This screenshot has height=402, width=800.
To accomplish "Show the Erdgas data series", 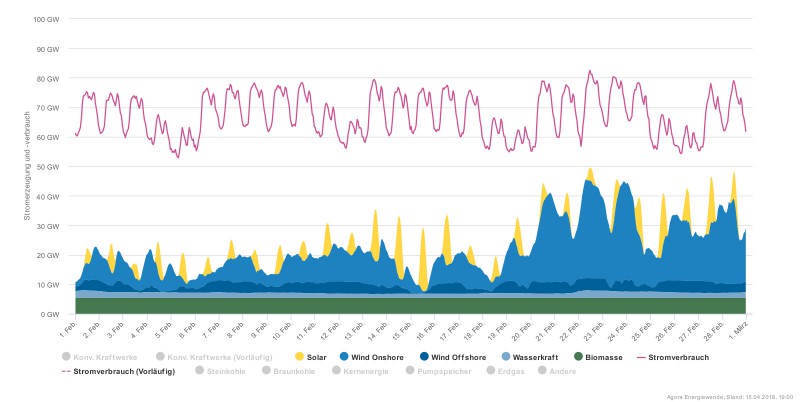I will pyautogui.click(x=490, y=371).
